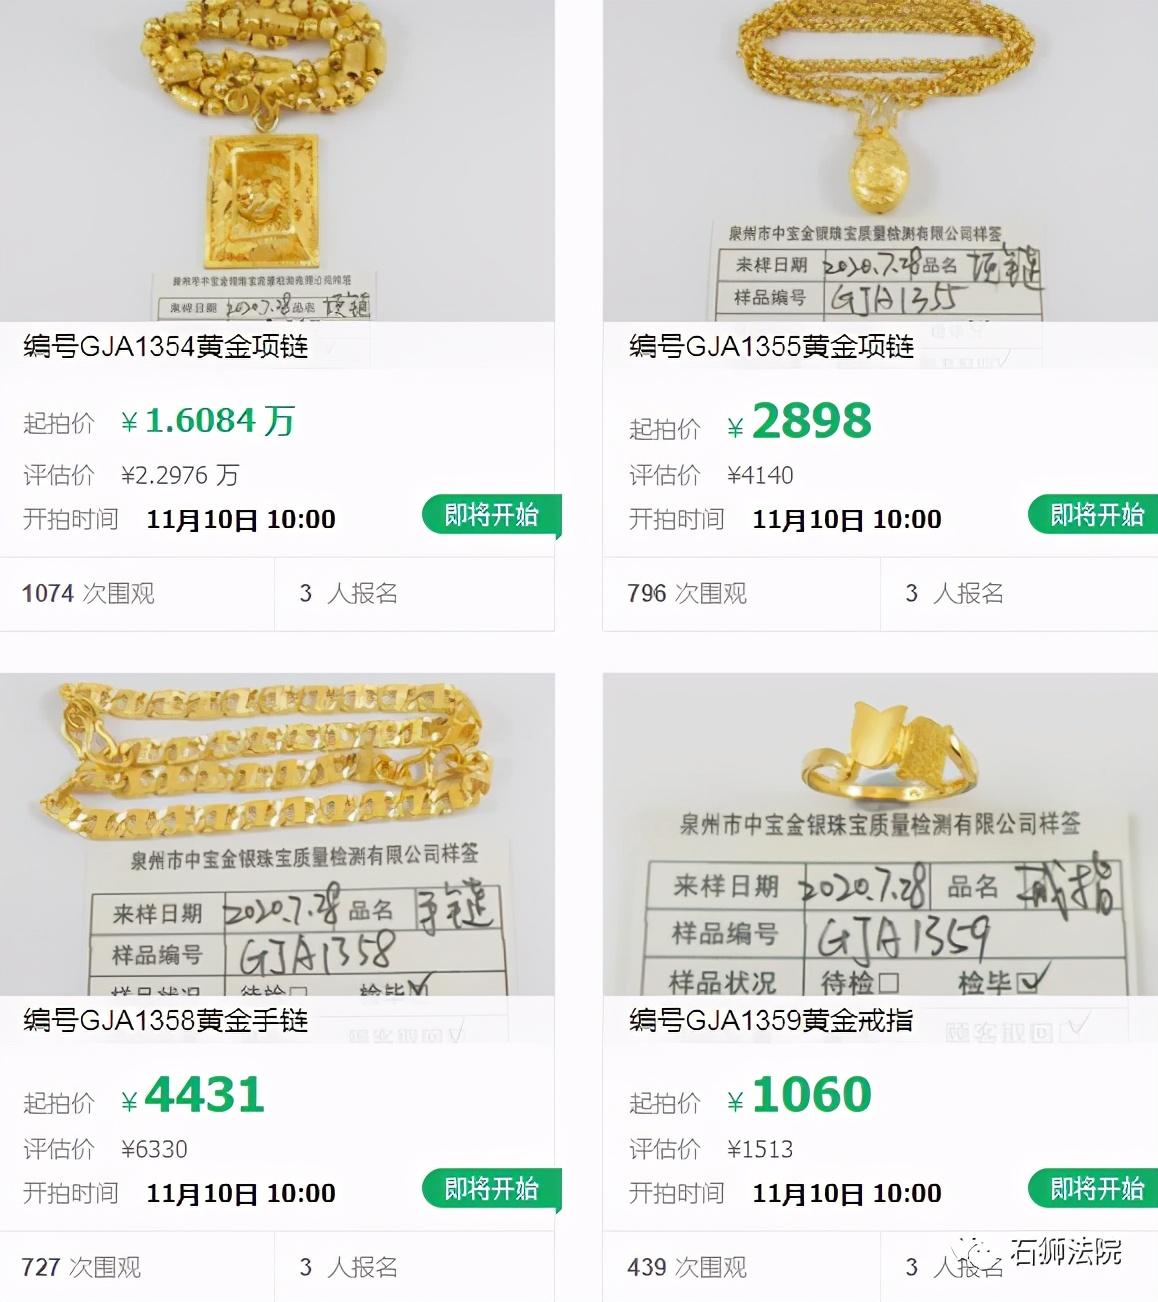
Task: Click the title 编号GJA1355黄金项链
Action: [x=771, y=347]
